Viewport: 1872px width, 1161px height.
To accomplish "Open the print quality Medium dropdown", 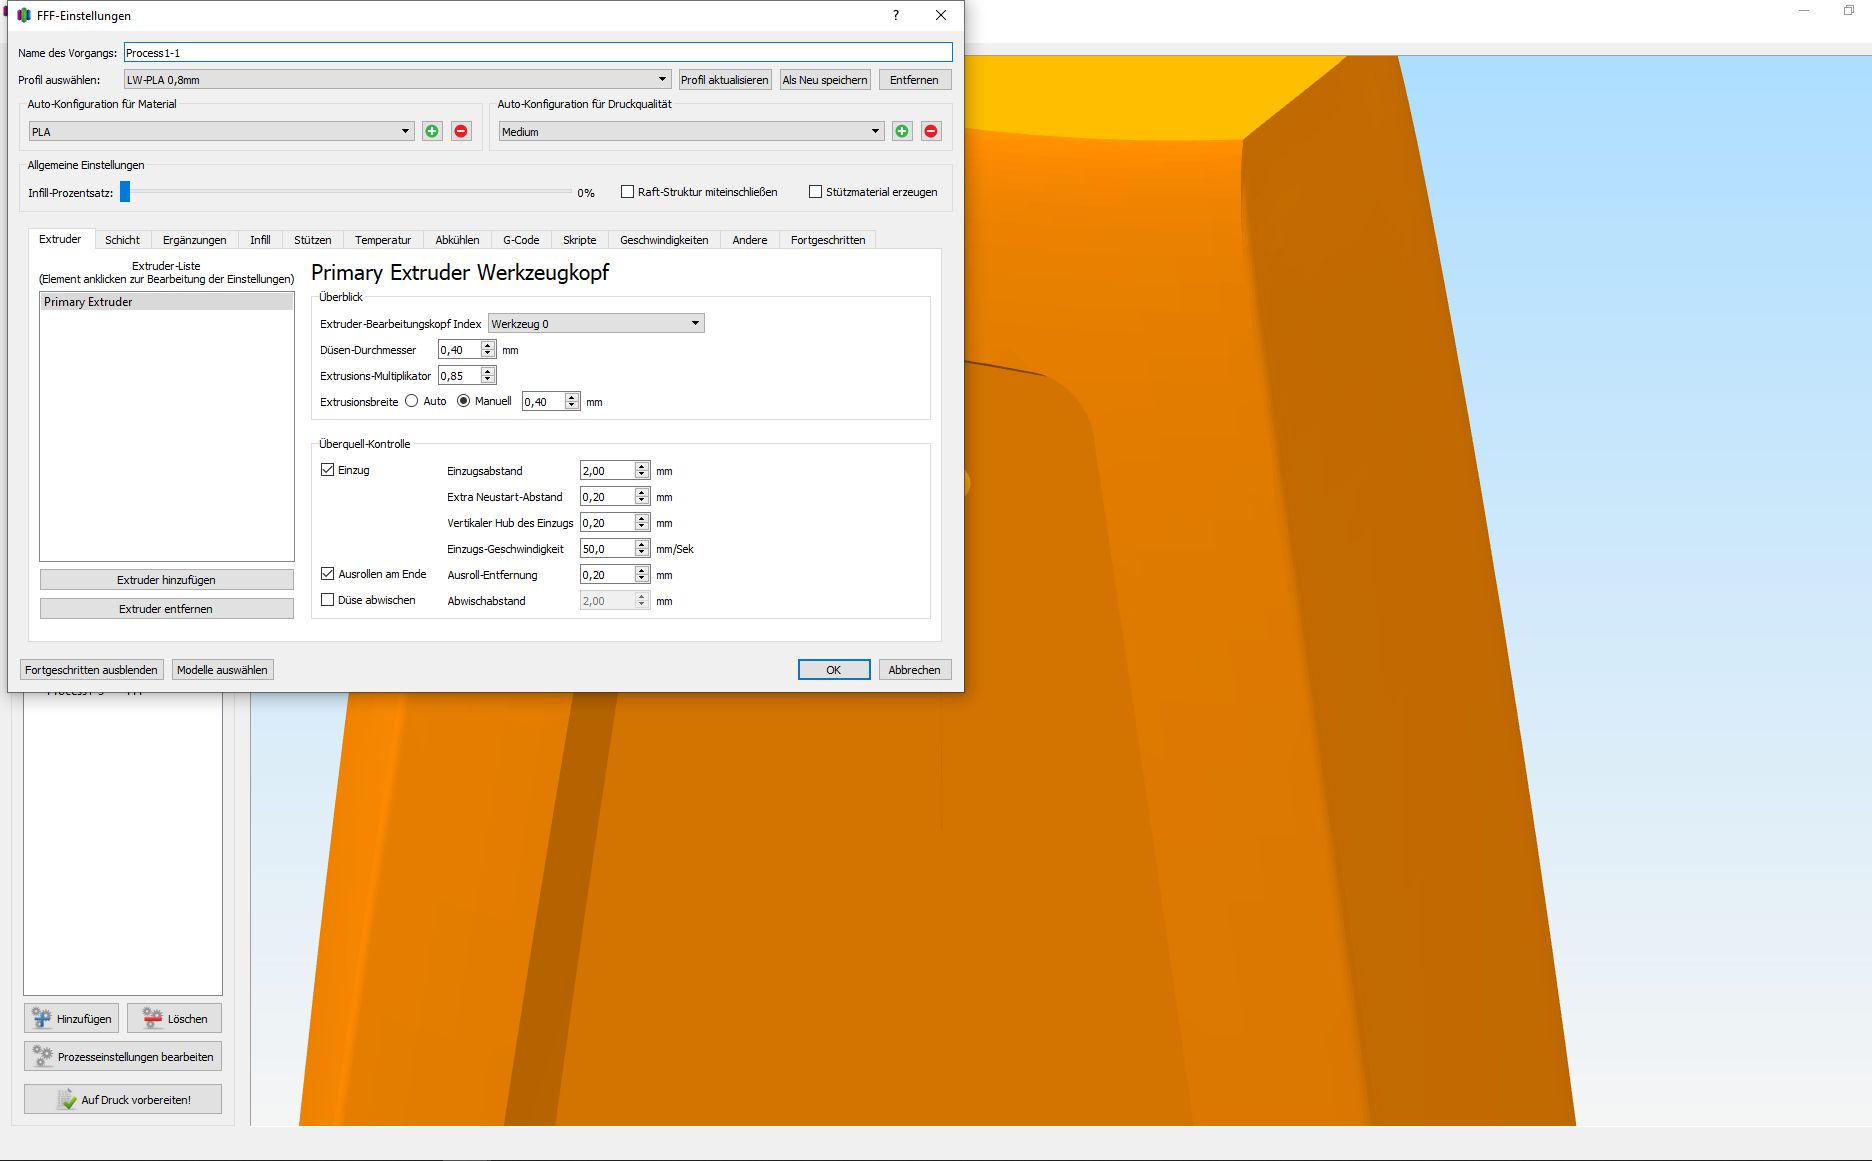I will pyautogui.click(x=691, y=131).
